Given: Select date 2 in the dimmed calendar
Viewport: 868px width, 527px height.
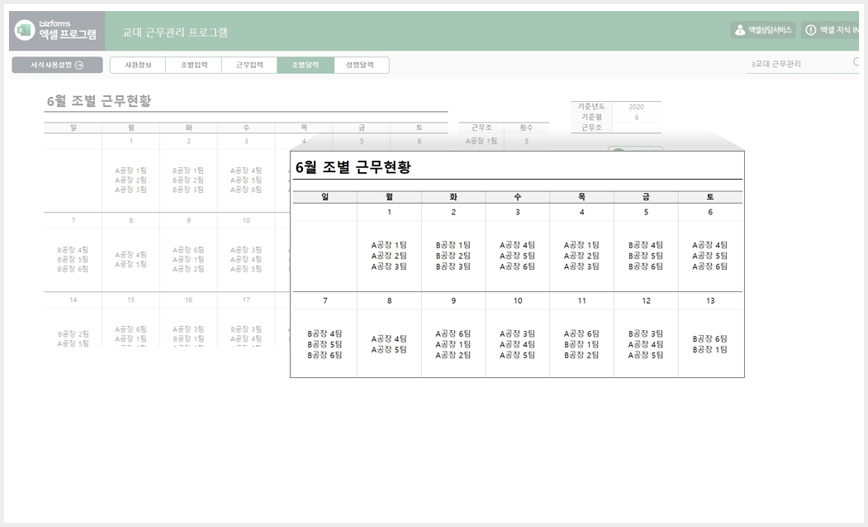Looking at the screenshot, I should 188,141.
